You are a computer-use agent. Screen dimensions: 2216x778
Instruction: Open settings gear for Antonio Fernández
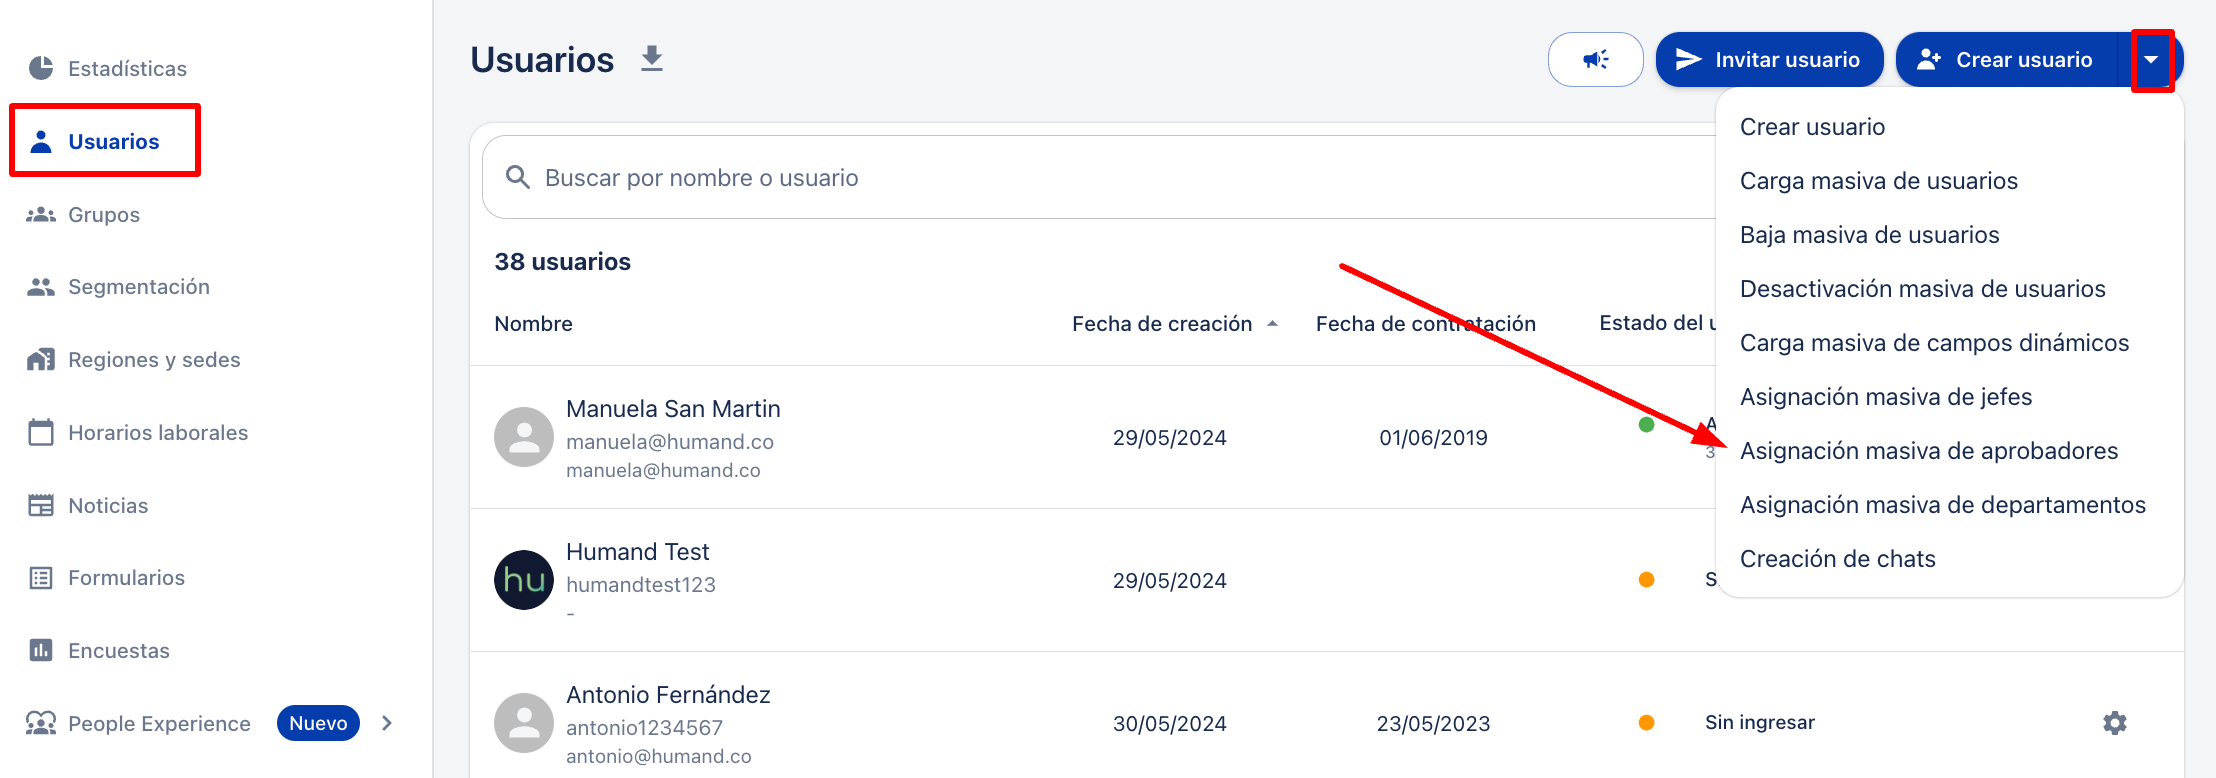click(x=2114, y=723)
